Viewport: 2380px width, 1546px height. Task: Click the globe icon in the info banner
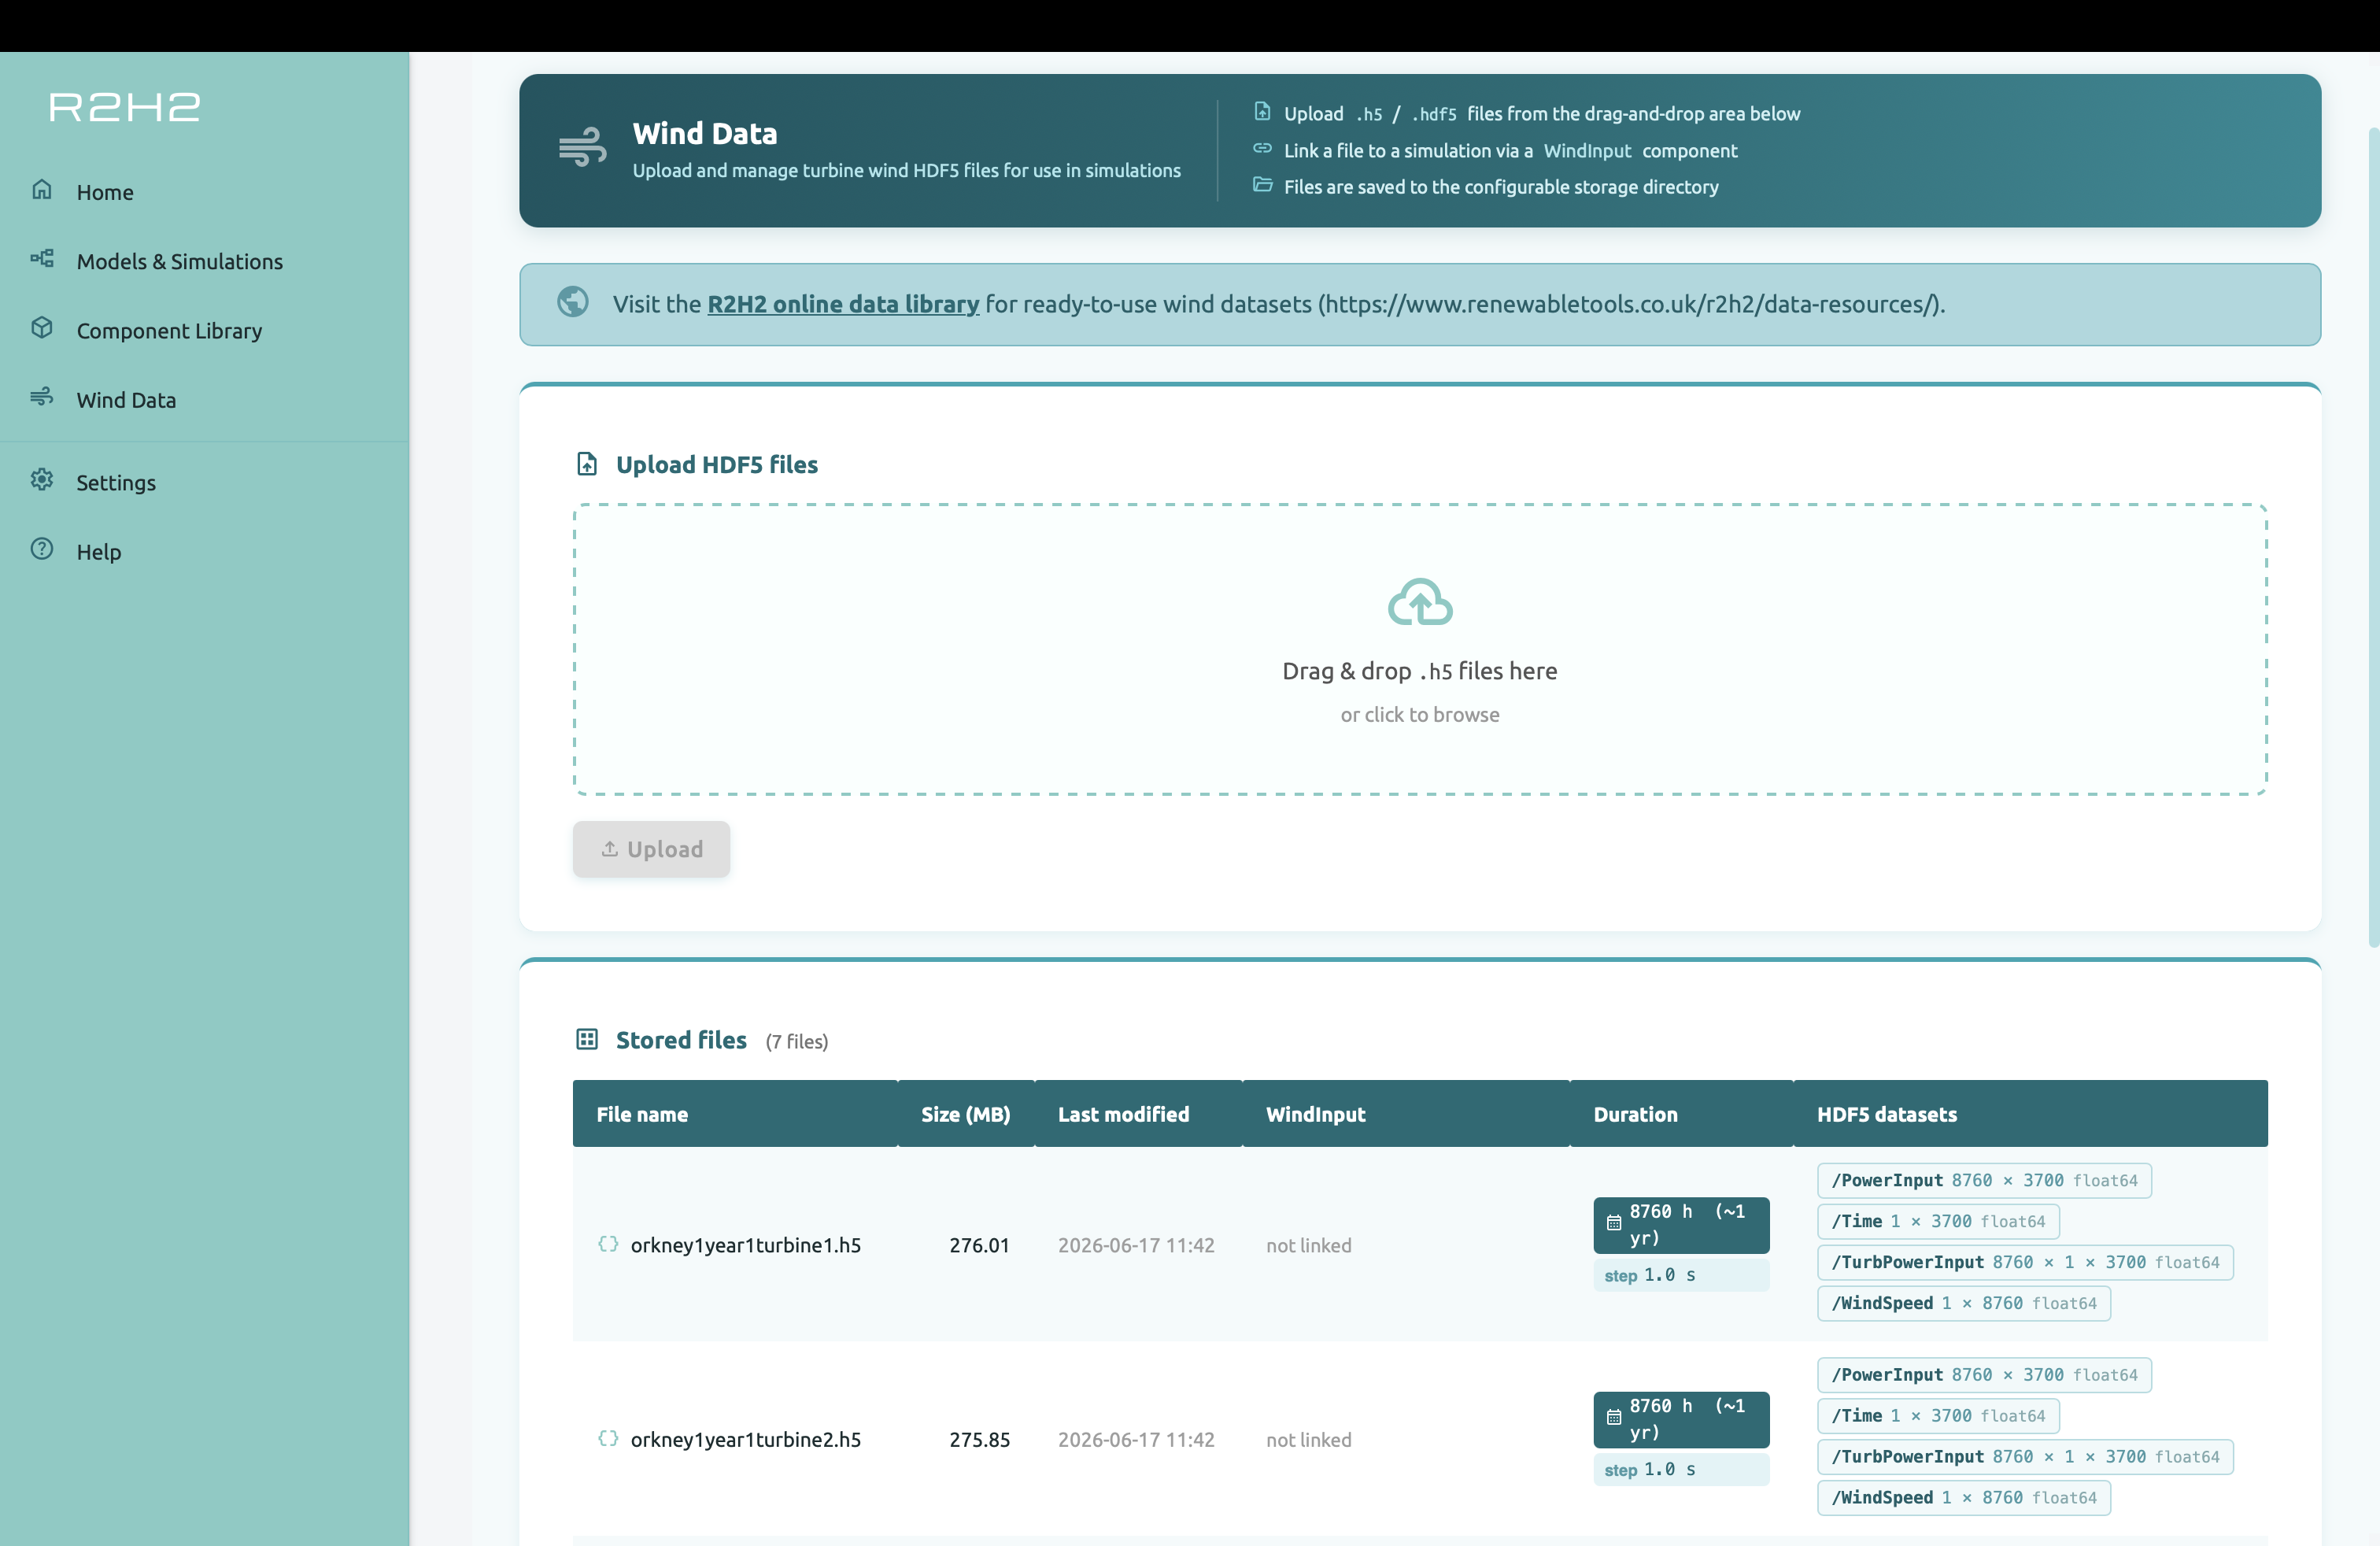pyautogui.click(x=573, y=302)
